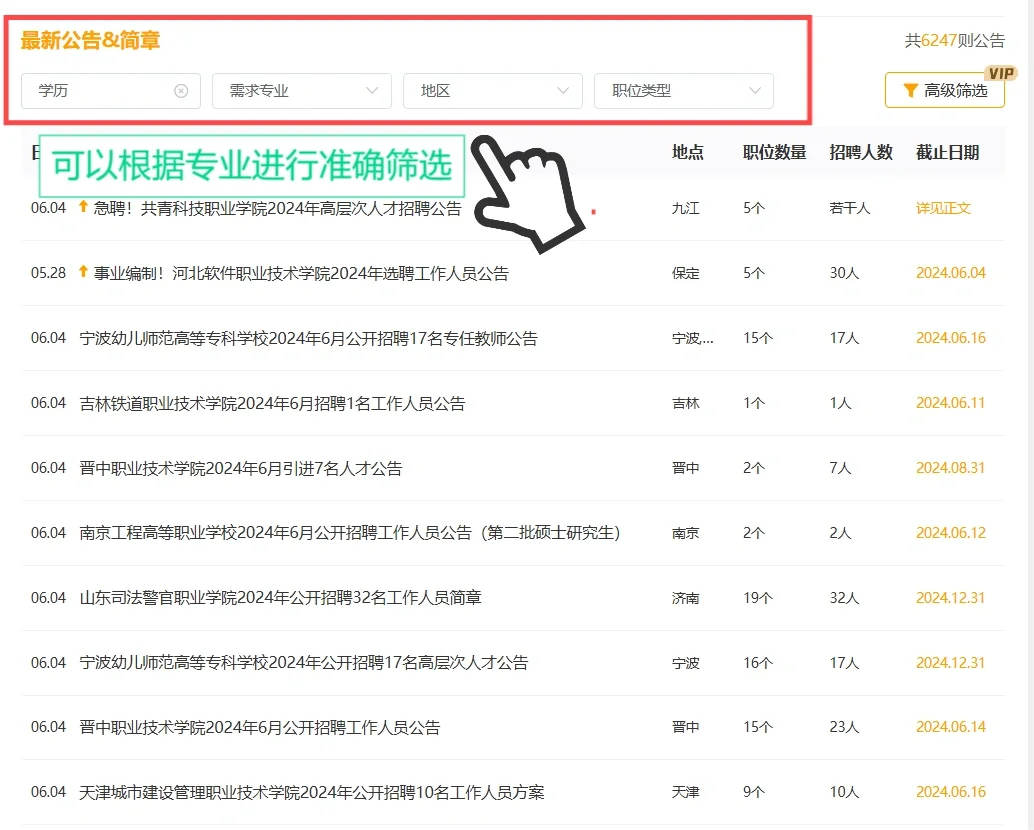The image size is (1034, 830).
Task: Click the 职位数量 column header
Action: click(x=775, y=152)
